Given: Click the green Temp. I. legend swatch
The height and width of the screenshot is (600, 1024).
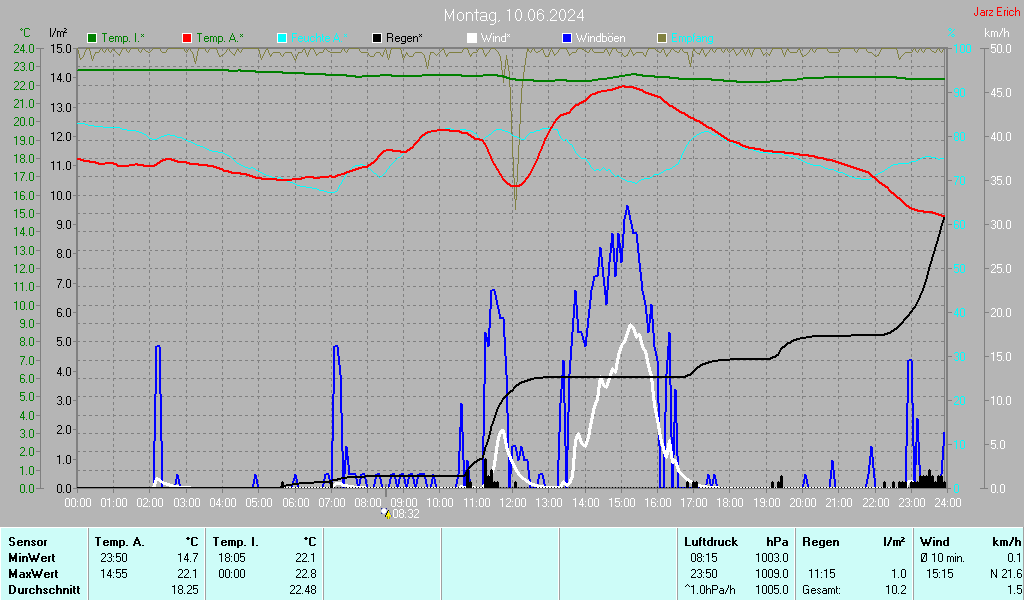Looking at the screenshot, I should [92, 38].
